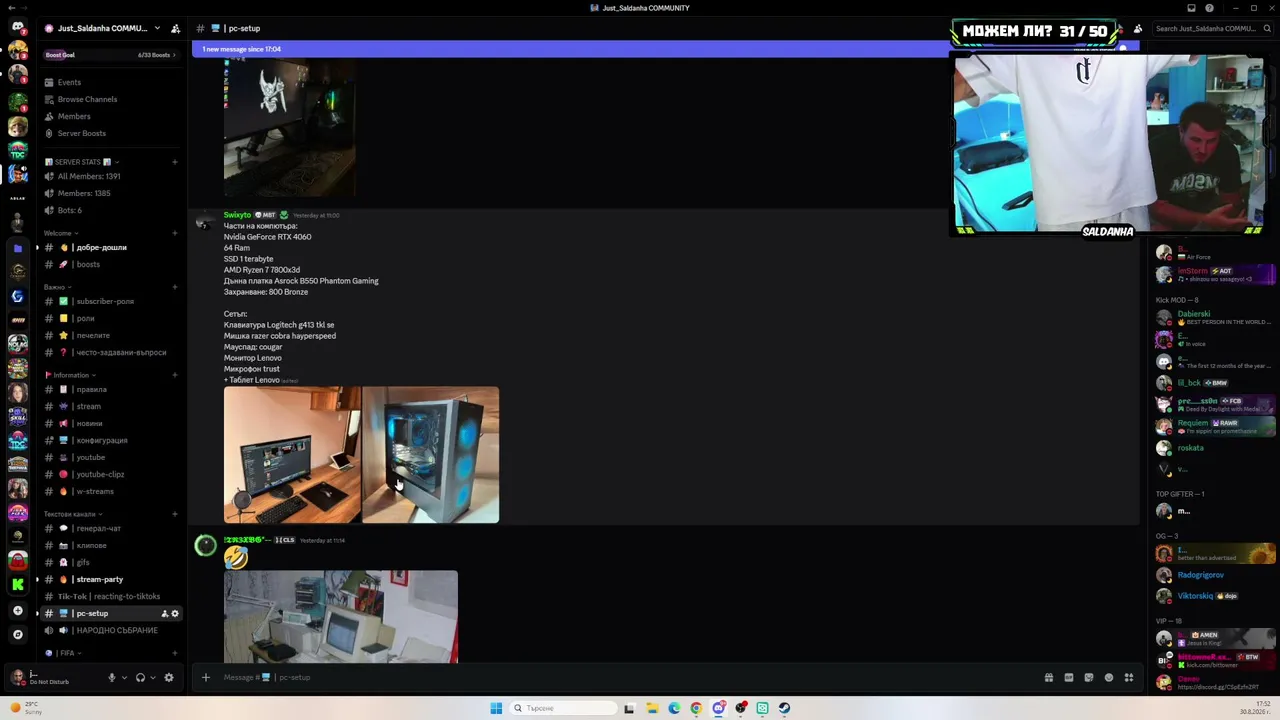Image resolution: width=1280 pixels, height=720 pixels.
Task: Switch to добре-дошли channel
Action: (112, 247)
